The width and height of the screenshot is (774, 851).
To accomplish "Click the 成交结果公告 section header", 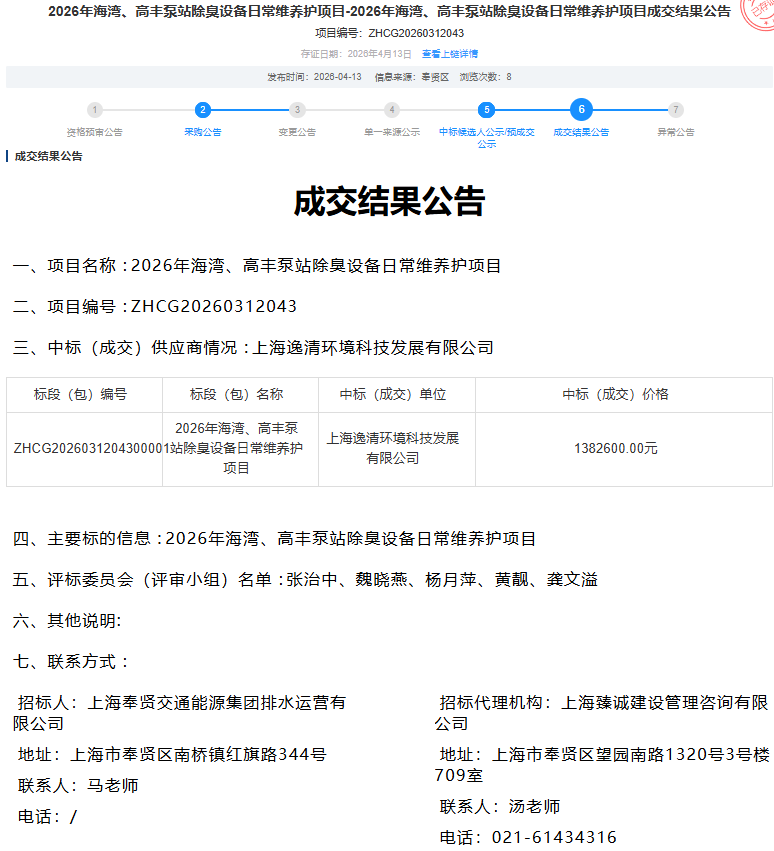I will pos(49,156).
